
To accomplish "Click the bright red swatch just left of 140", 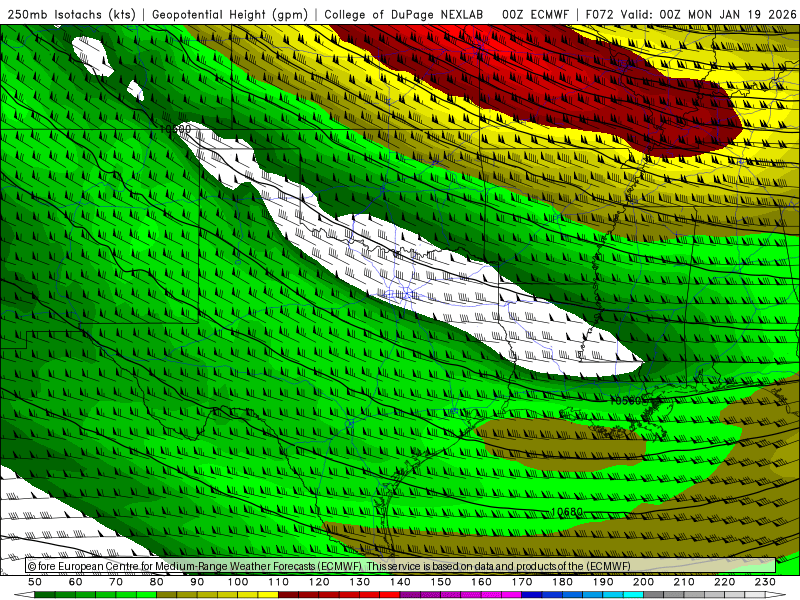I will click(390, 595).
